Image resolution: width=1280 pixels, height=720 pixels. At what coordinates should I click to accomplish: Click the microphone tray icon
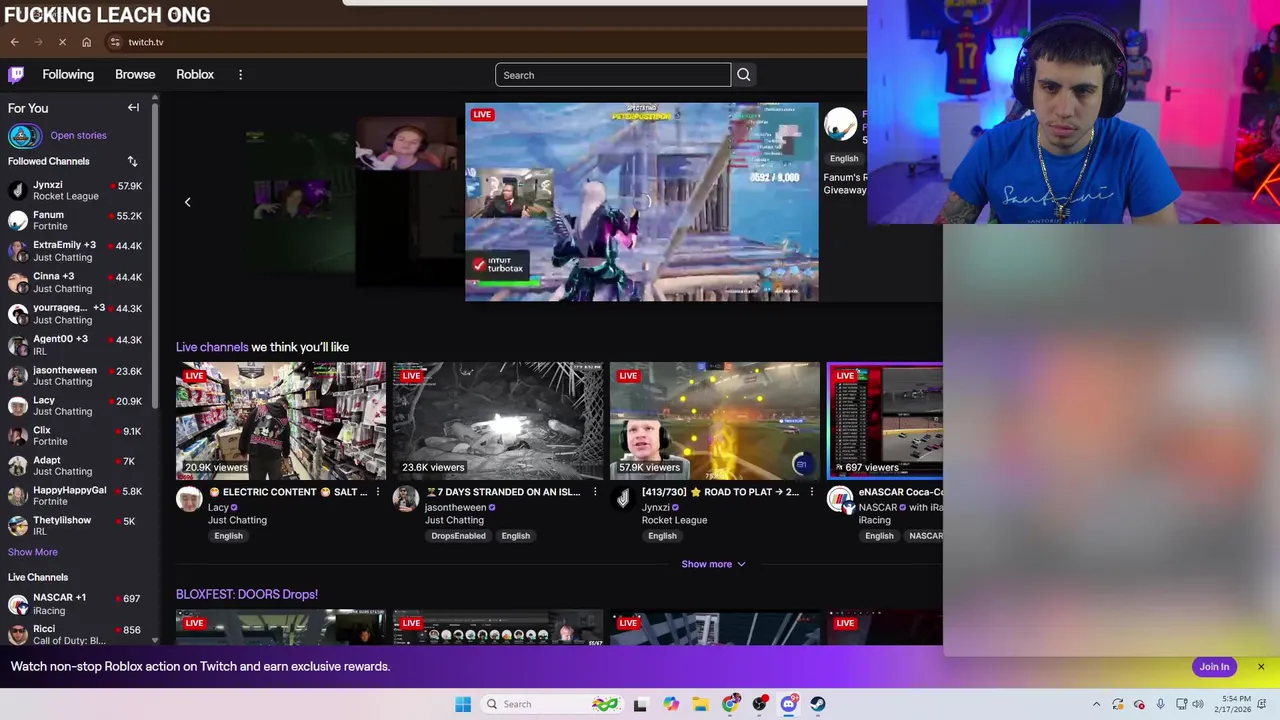1160,704
